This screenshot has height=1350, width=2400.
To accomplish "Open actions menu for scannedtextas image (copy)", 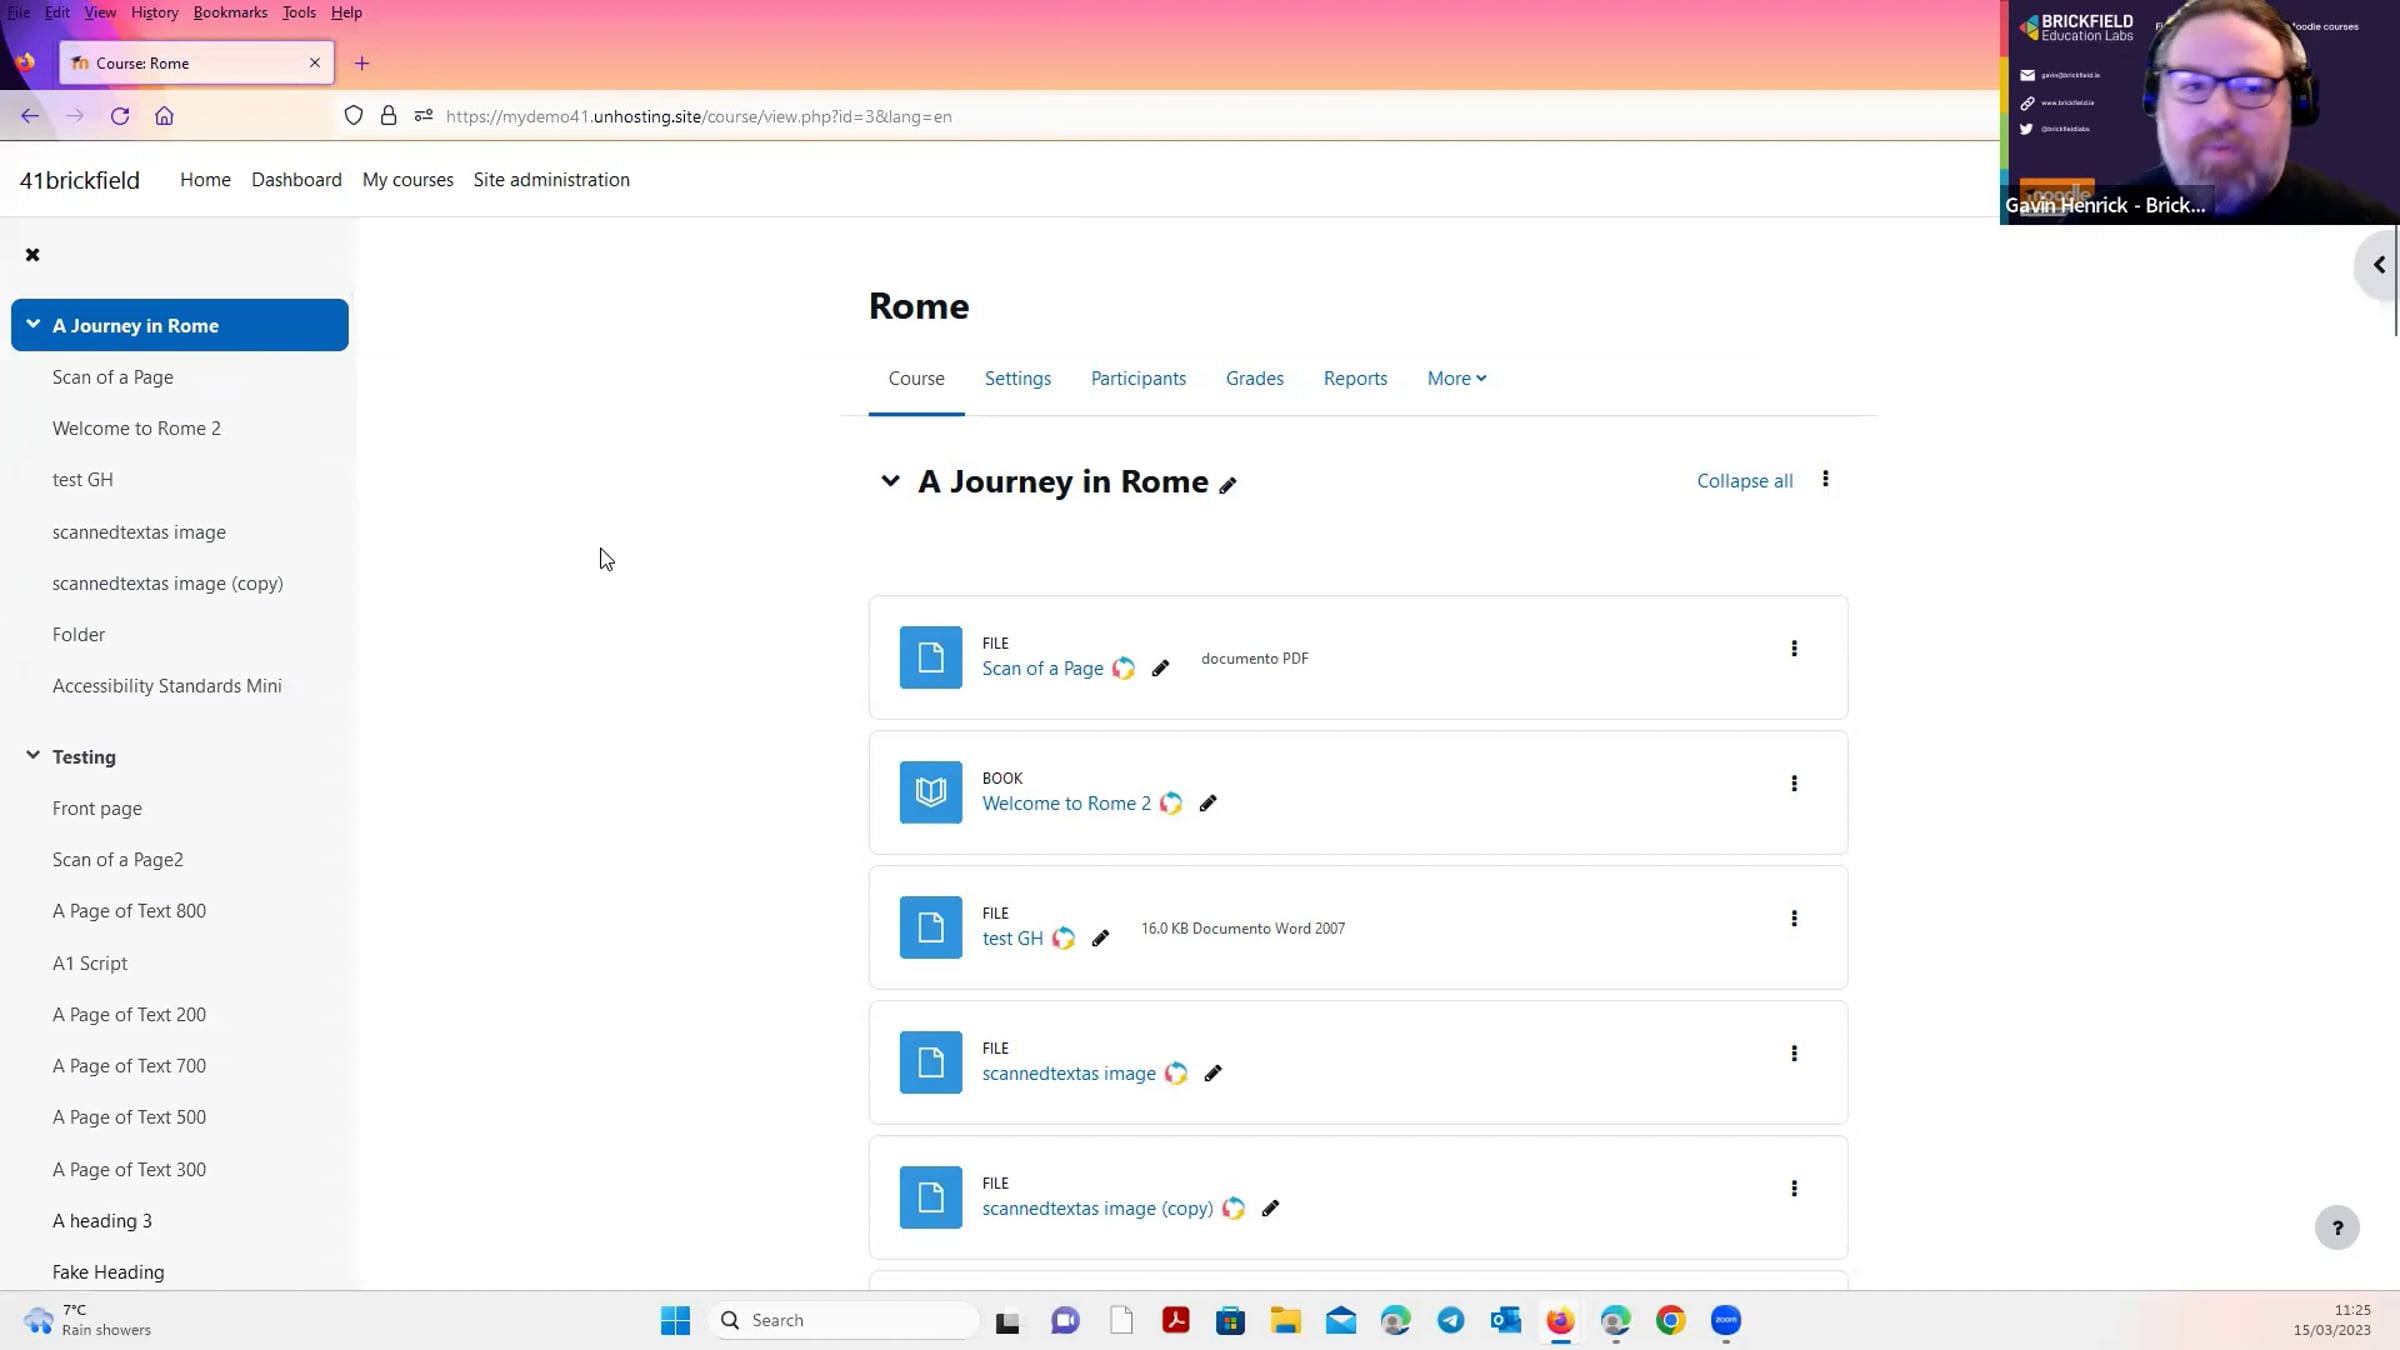I will pos(1794,1189).
